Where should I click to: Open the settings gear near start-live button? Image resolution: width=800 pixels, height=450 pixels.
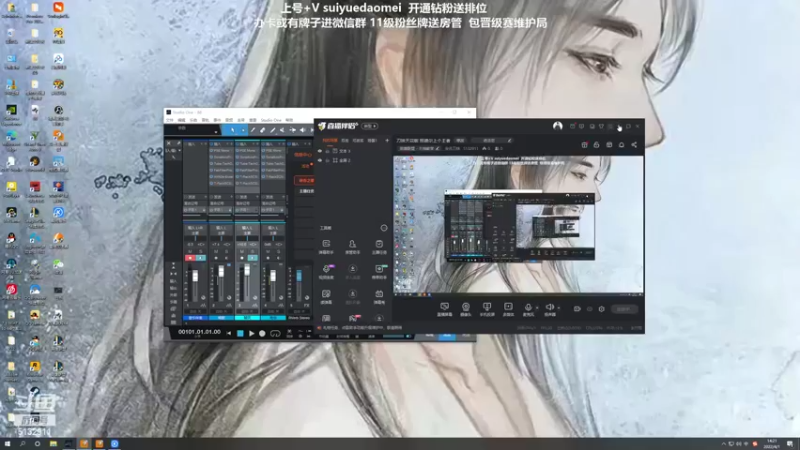click(x=602, y=309)
